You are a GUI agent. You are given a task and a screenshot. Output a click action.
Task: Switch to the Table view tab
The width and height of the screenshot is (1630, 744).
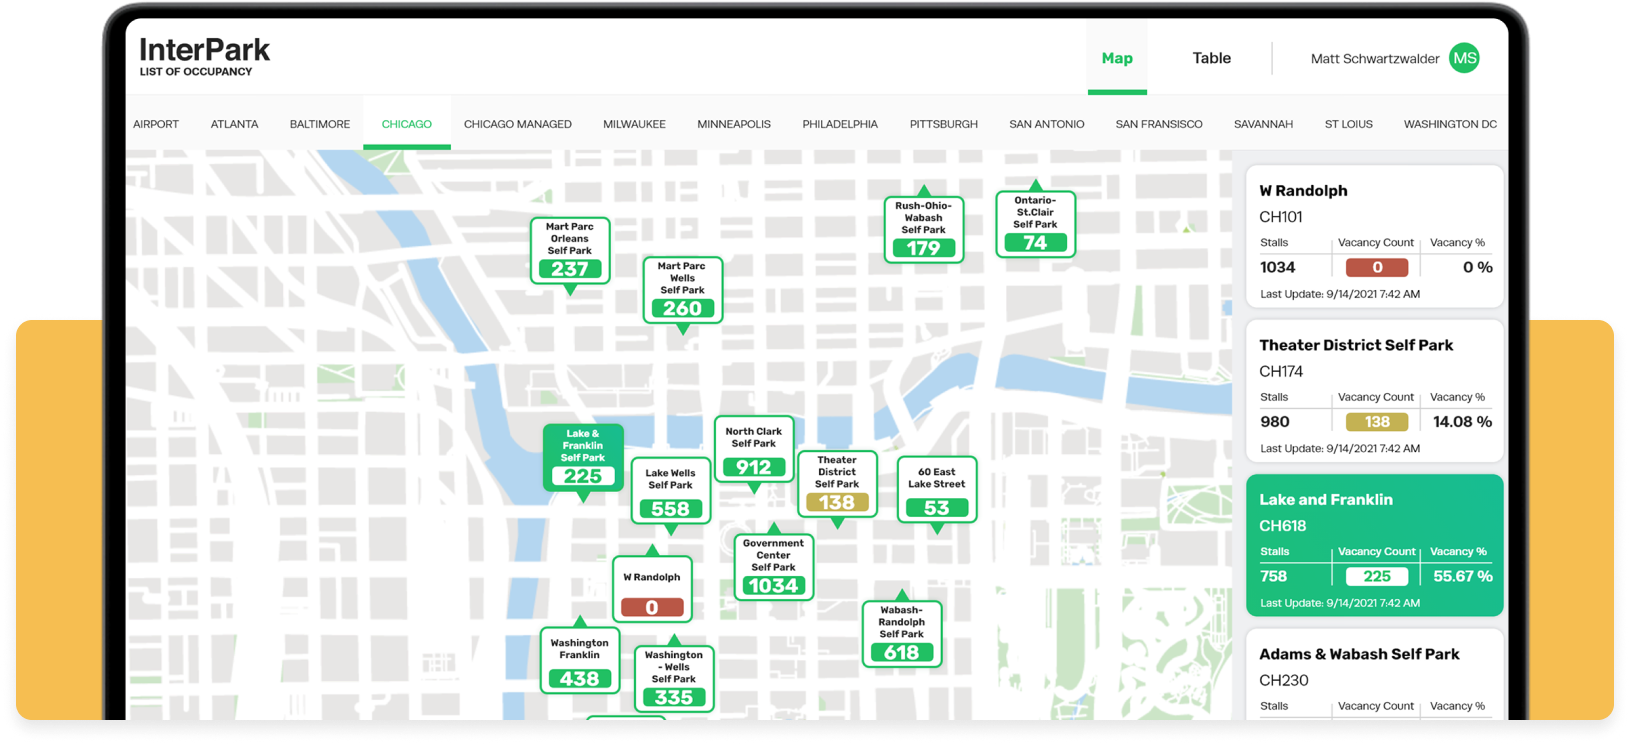pyautogui.click(x=1211, y=58)
